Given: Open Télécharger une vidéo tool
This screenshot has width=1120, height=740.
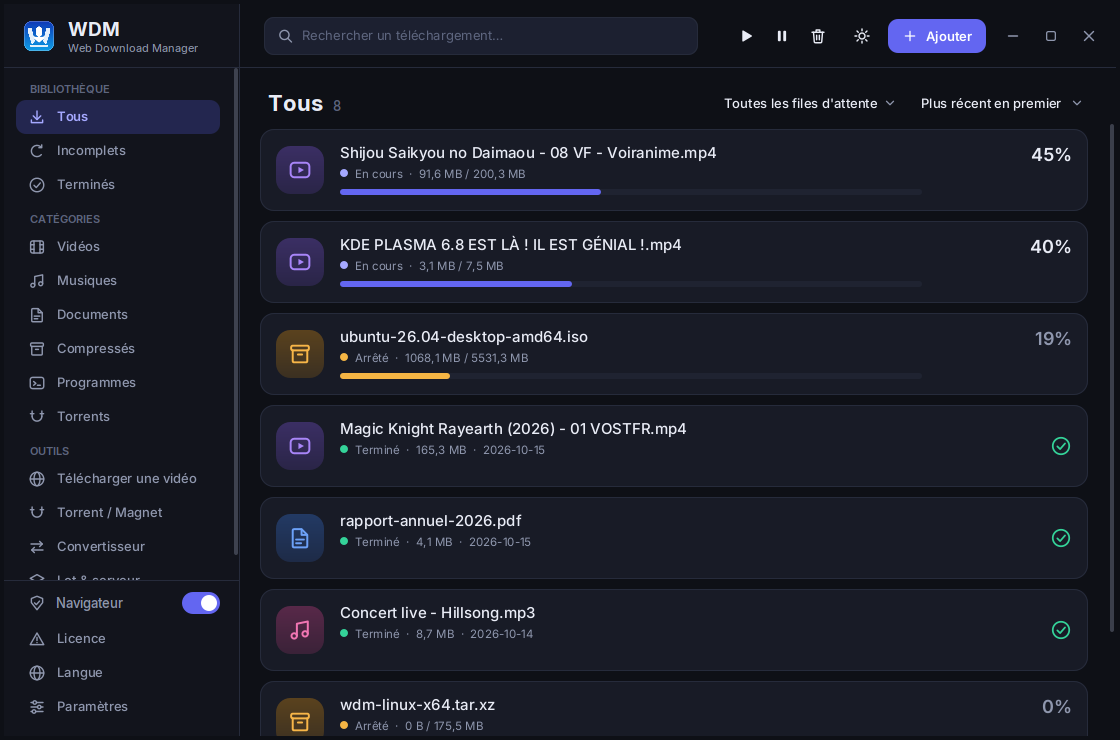Looking at the screenshot, I should click(x=118, y=479).
